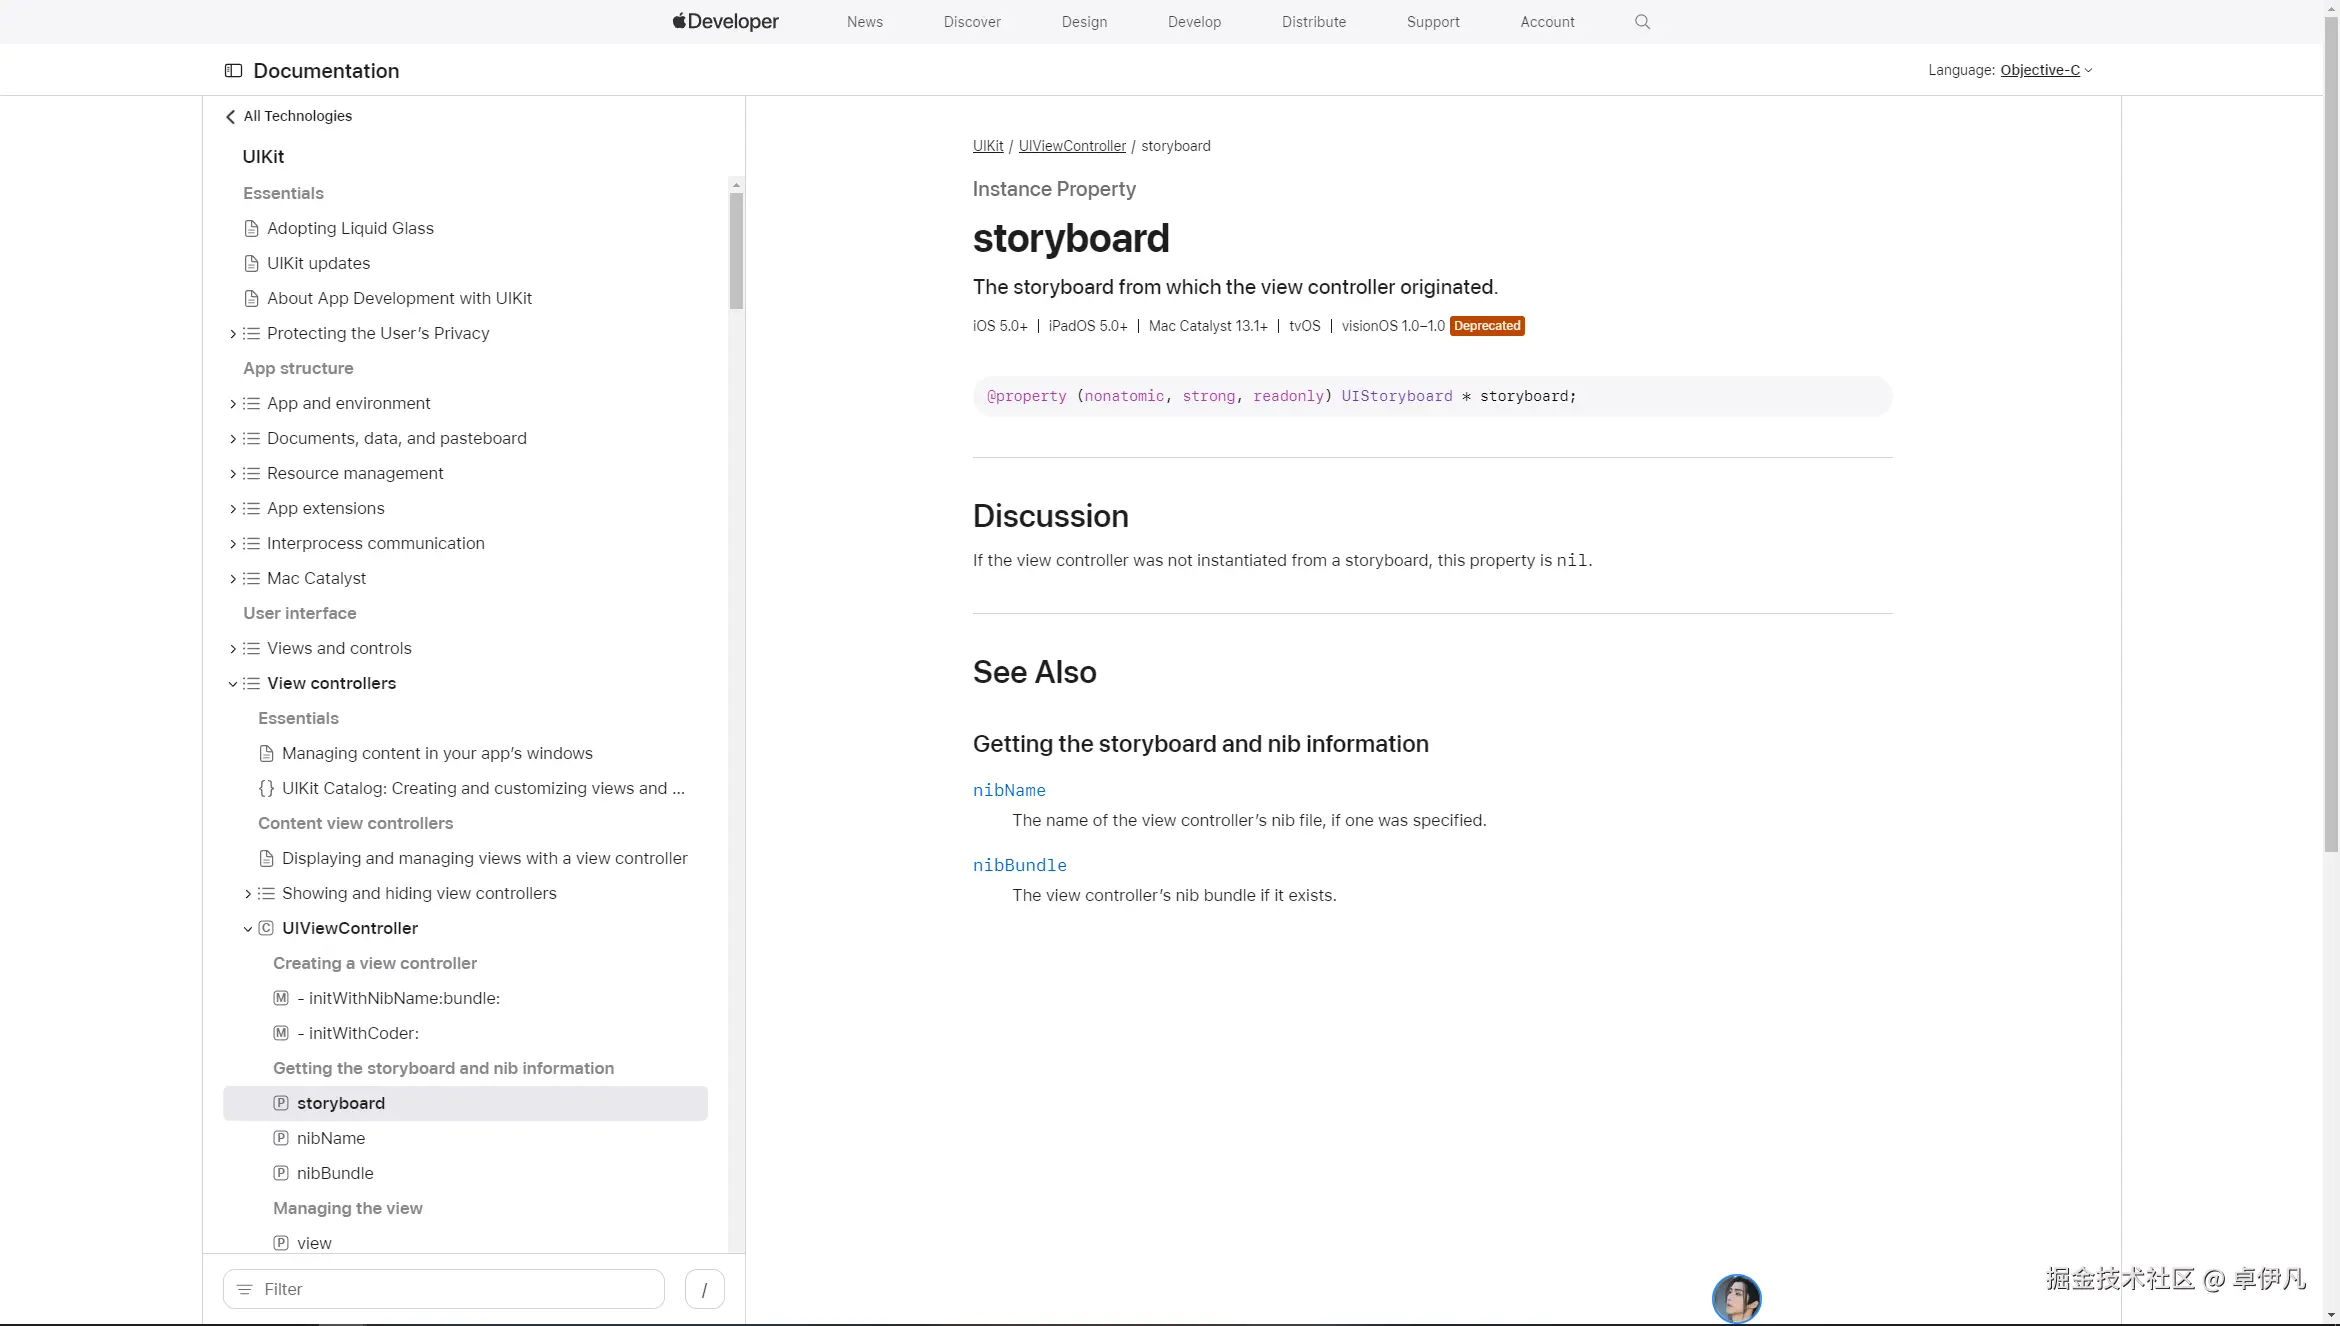The image size is (2340, 1326).
Task: Click the property P icon beside storyboard
Action: [x=281, y=1103]
